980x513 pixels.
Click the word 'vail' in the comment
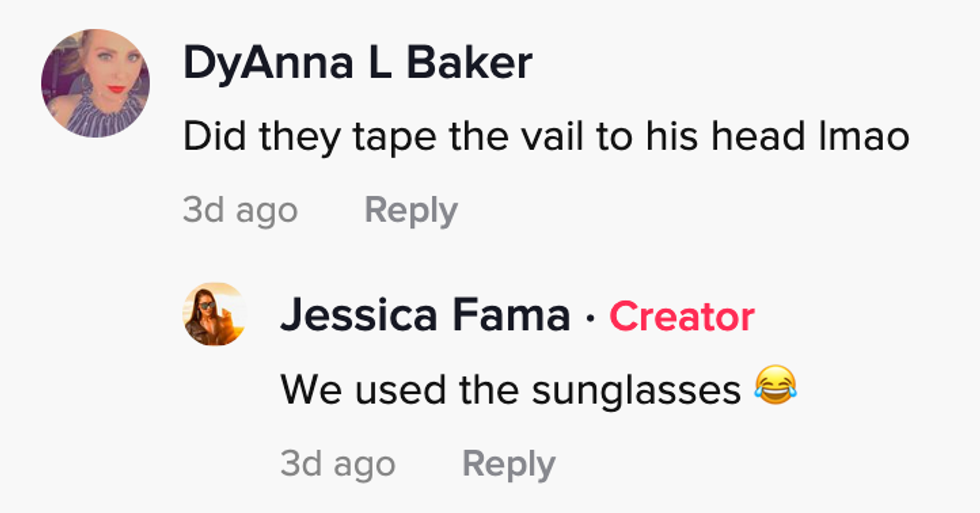click(562, 136)
